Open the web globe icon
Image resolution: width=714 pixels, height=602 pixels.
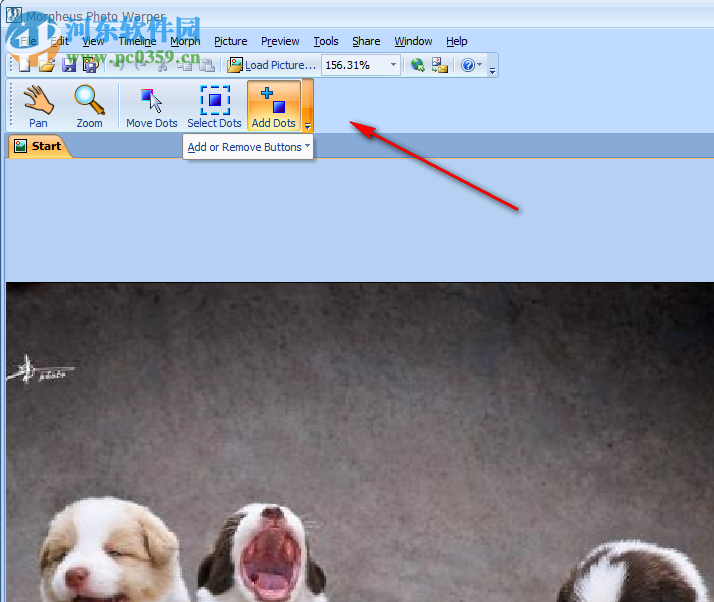[418, 65]
